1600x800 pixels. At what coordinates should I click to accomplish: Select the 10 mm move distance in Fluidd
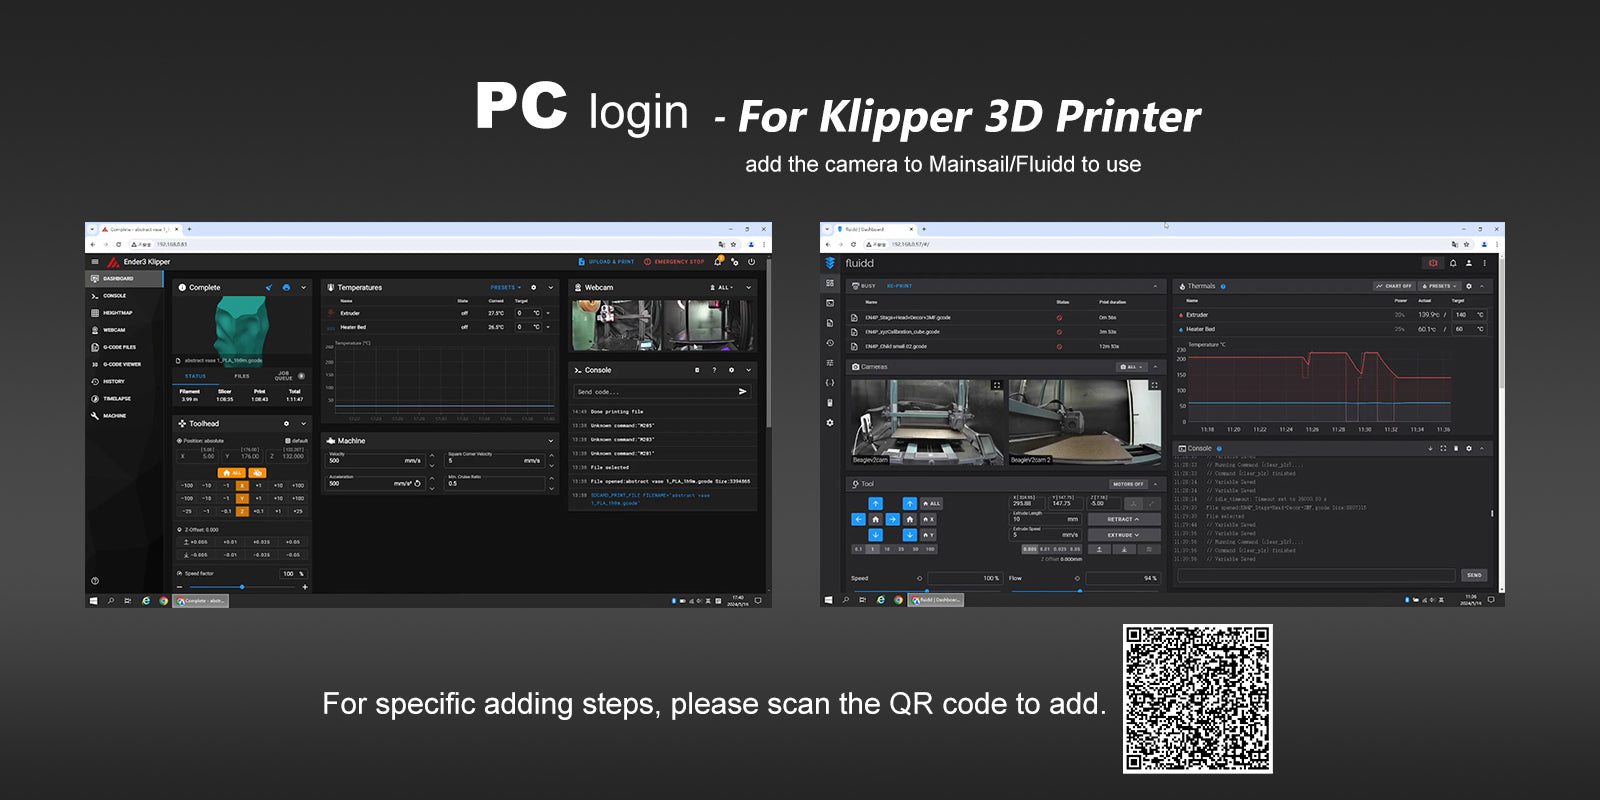(887, 549)
